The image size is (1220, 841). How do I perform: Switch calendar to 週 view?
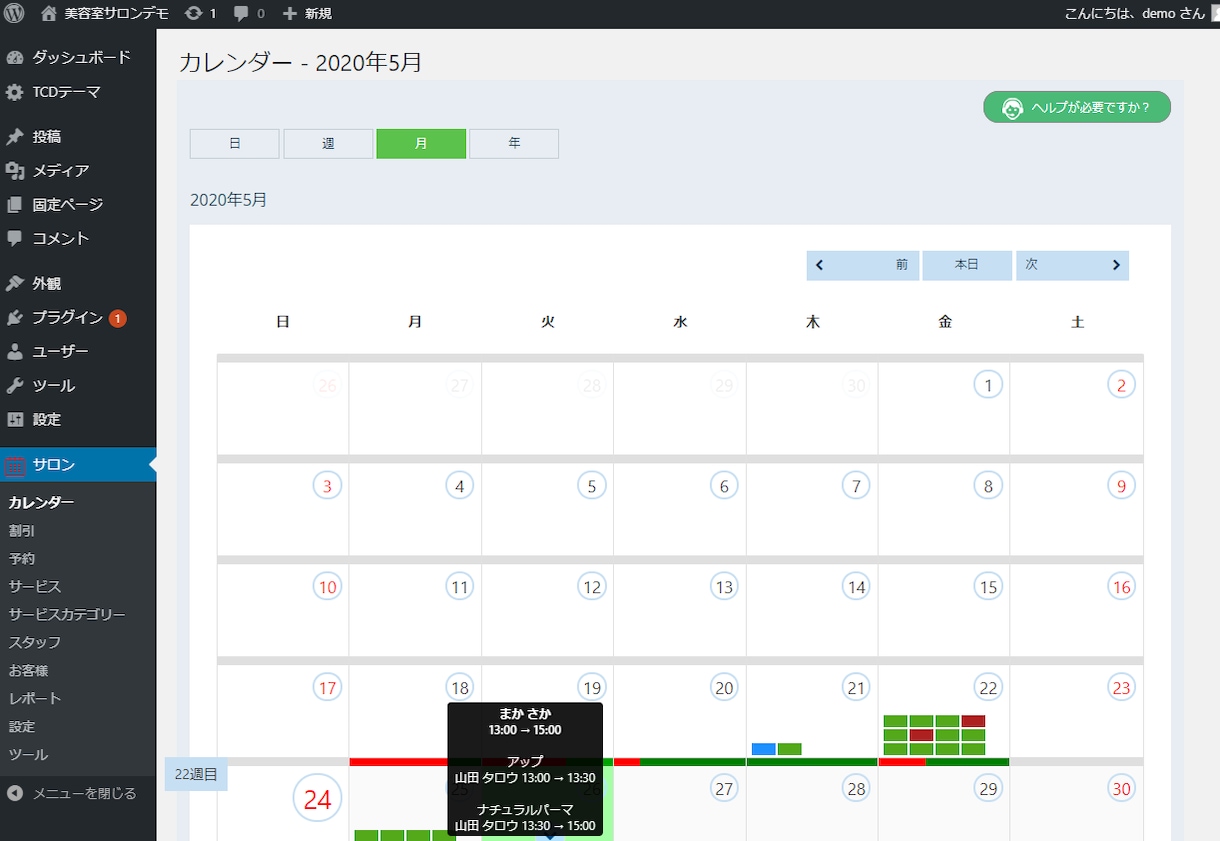point(328,144)
